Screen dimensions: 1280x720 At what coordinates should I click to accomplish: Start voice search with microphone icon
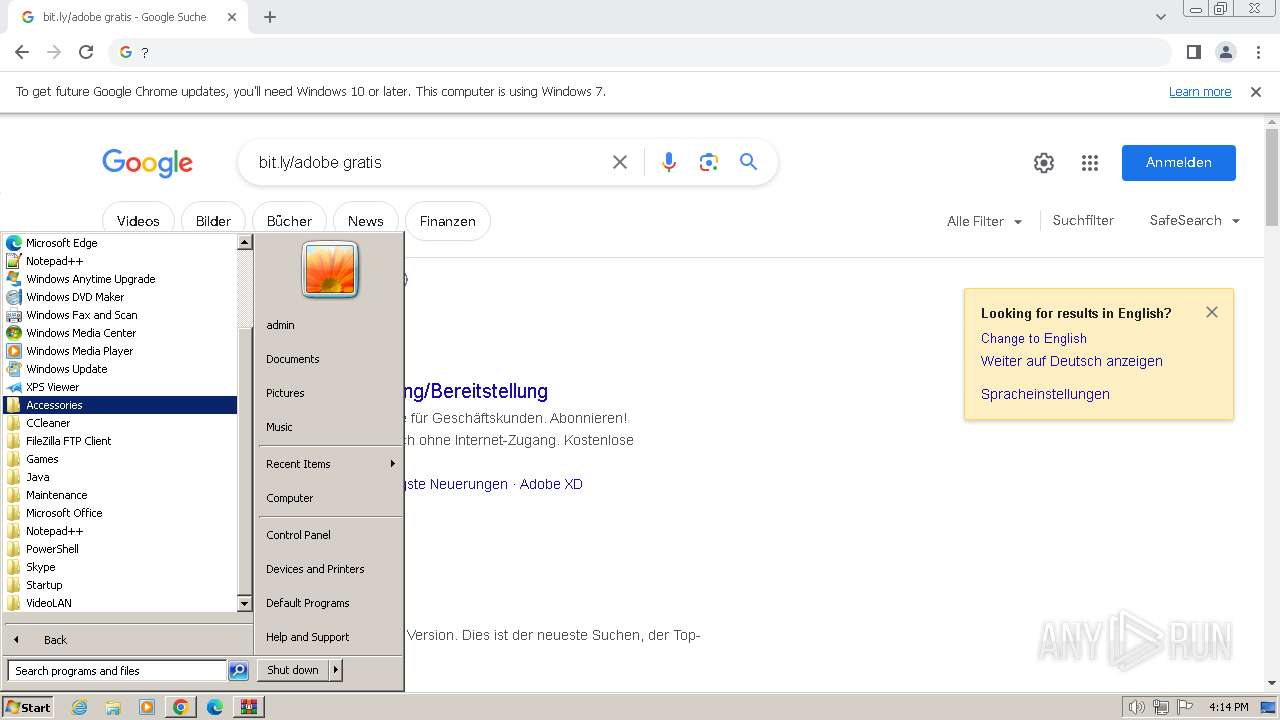(669, 162)
